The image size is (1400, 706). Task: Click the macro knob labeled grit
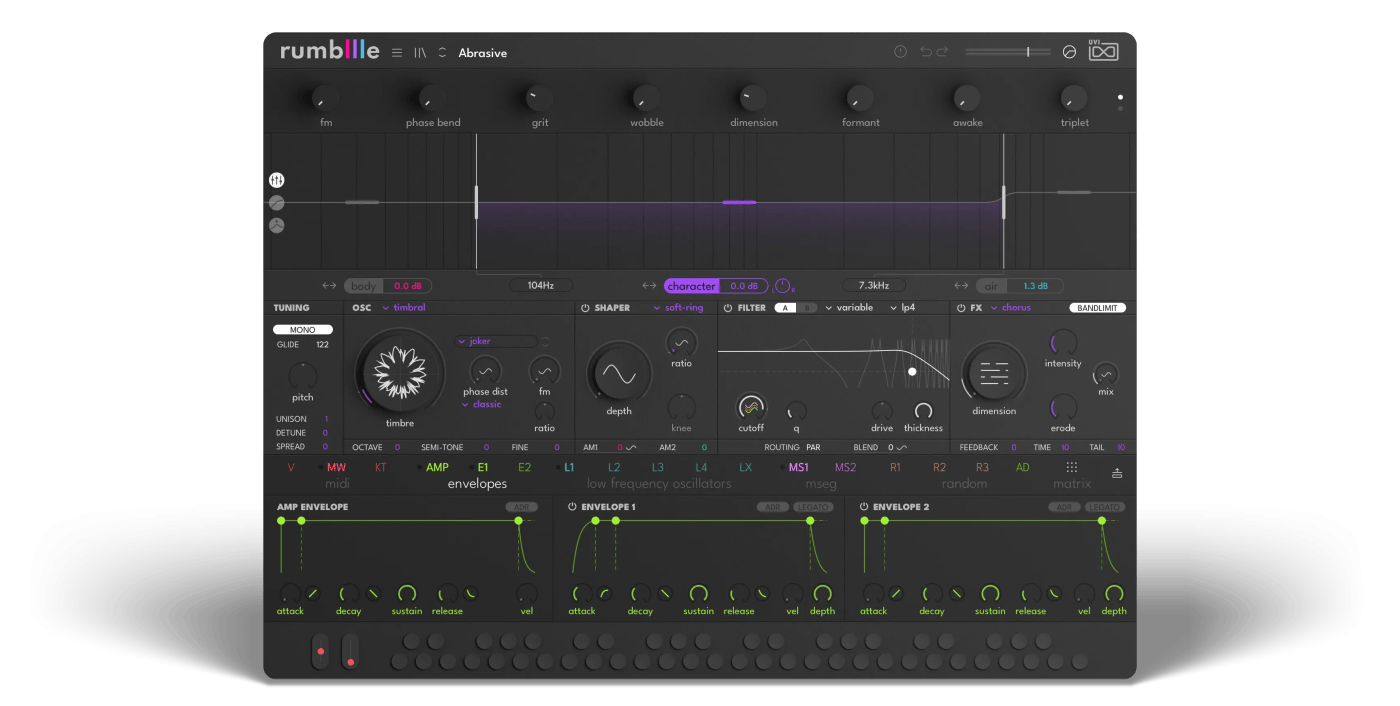click(539, 98)
